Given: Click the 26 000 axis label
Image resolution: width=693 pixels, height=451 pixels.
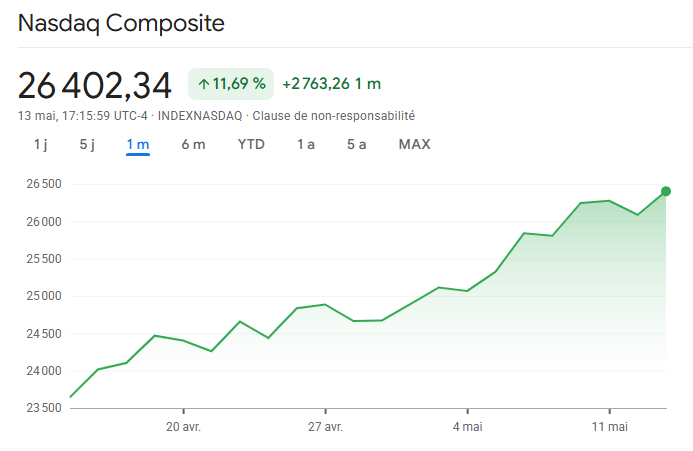Looking at the screenshot, I should [x=44, y=222].
